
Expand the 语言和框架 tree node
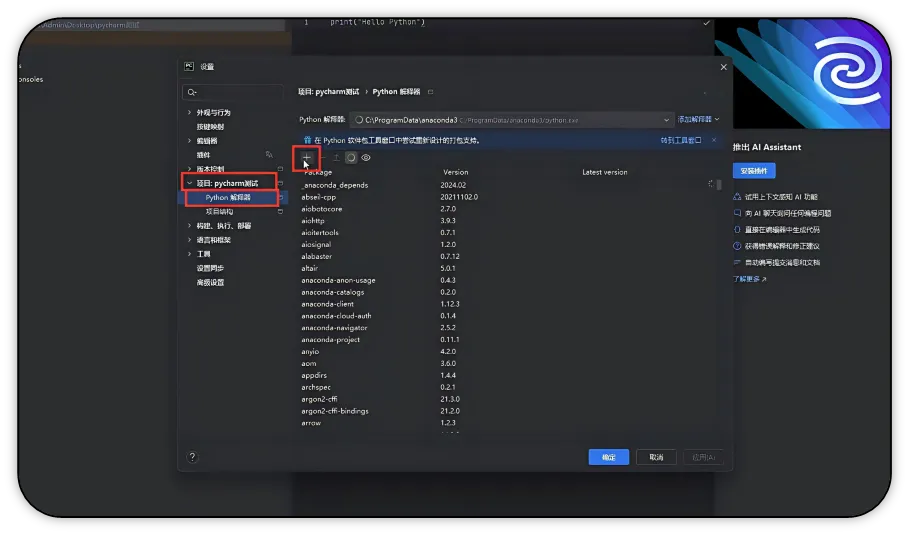coord(189,240)
